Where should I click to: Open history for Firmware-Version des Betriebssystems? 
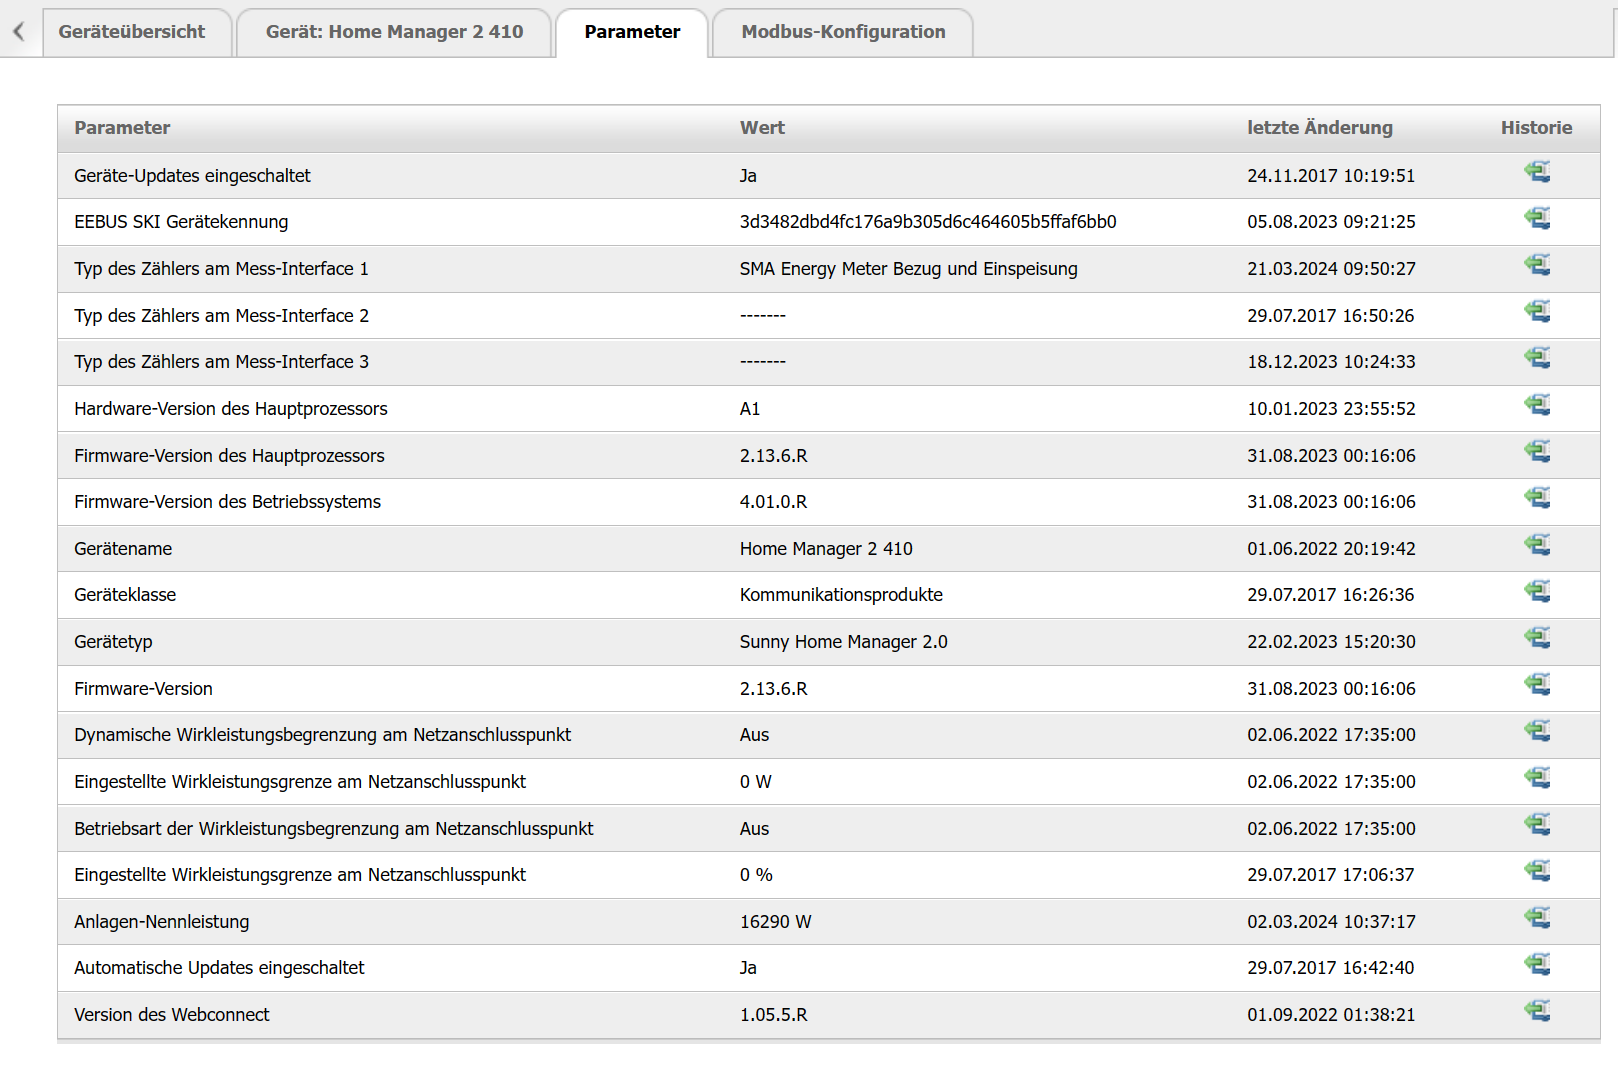click(1537, 498)
